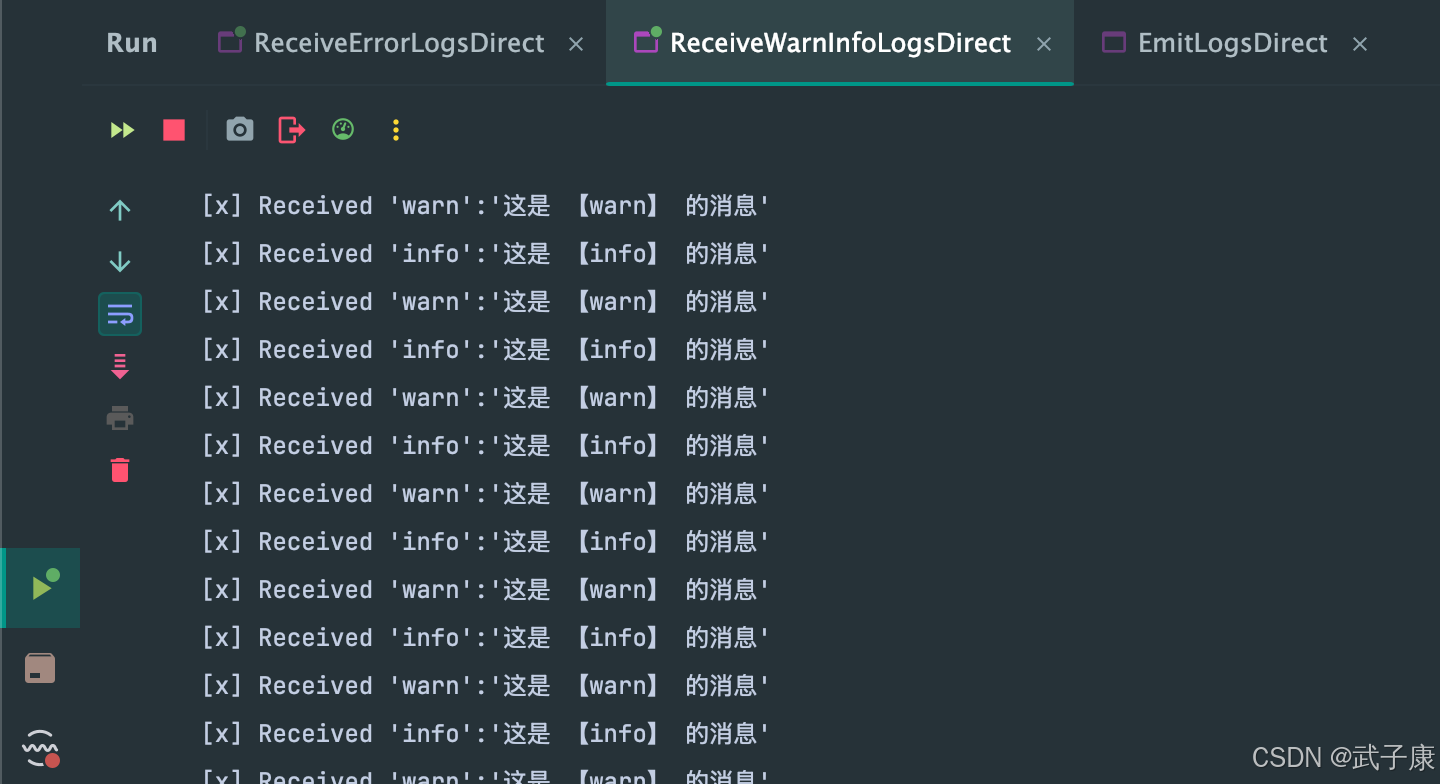Switch to the EmitLogsDirect tab

1232,43
